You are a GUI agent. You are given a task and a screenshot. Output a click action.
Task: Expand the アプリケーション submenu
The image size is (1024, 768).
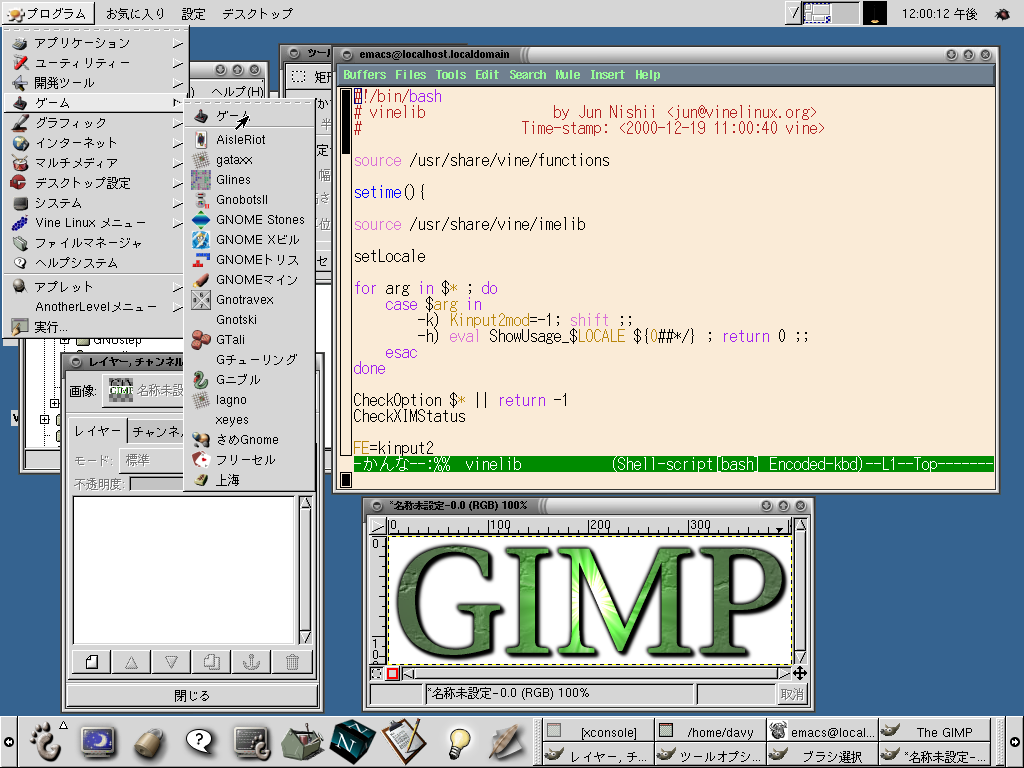[95, 43]
